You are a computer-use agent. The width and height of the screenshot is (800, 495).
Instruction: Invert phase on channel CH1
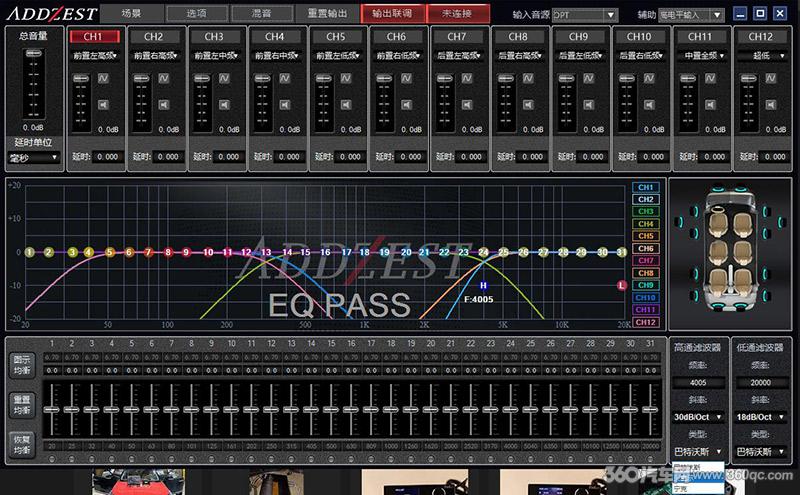[x=103, y=78]
